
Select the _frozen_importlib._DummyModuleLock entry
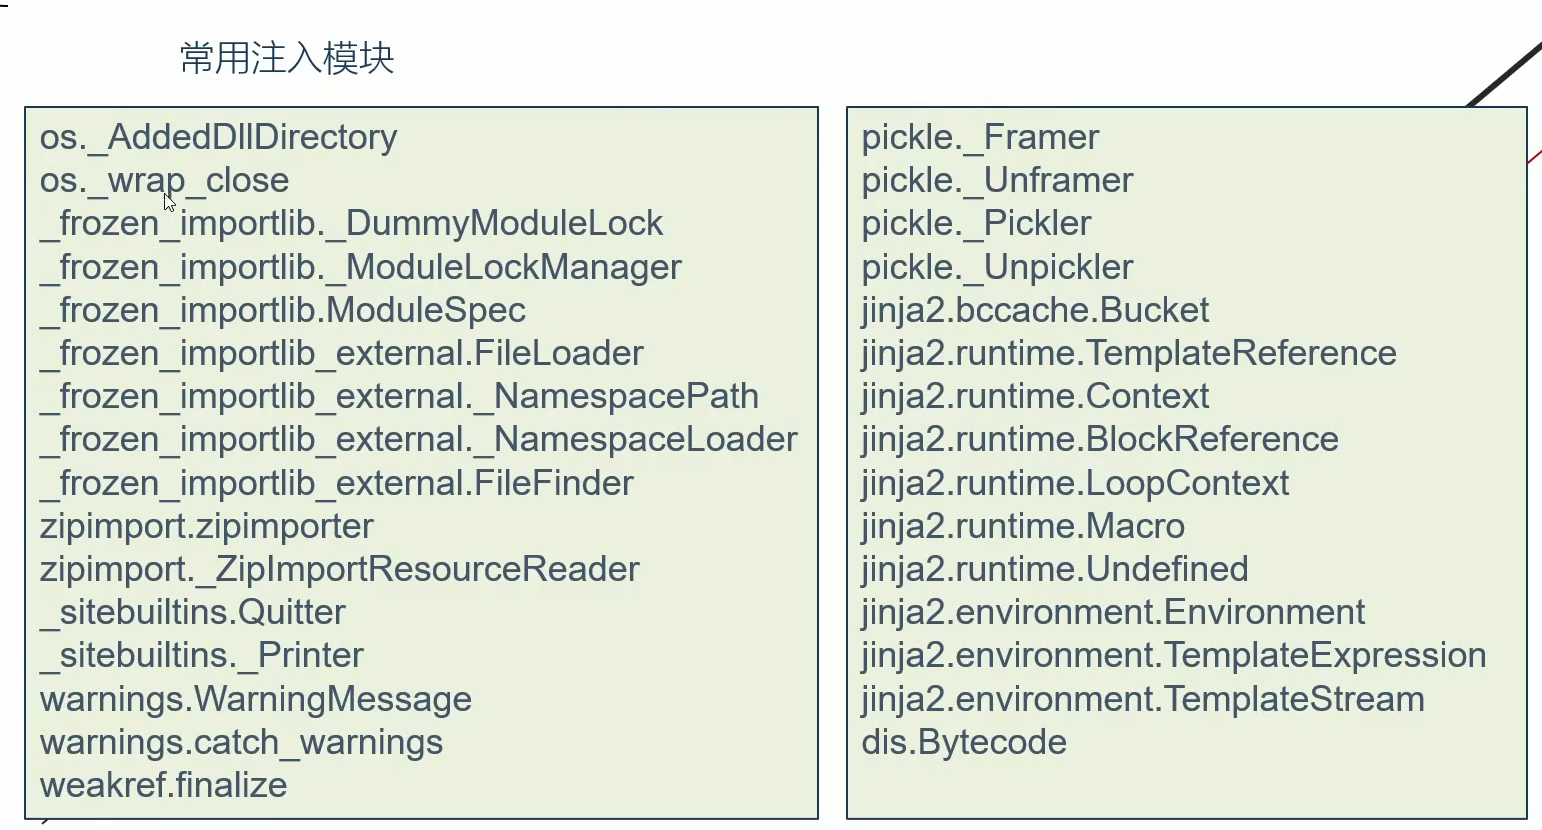351,223
